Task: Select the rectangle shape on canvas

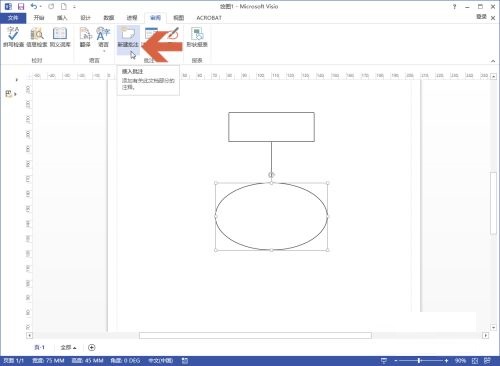Action: (x=271, y=127)
